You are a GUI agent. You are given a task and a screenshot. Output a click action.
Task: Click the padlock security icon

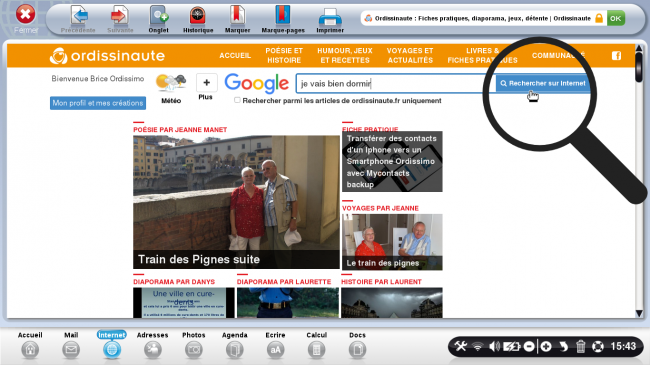(599, 18)
